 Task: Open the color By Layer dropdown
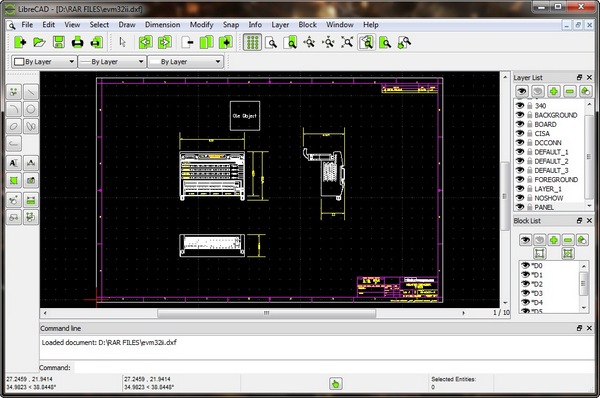[44, 62]
